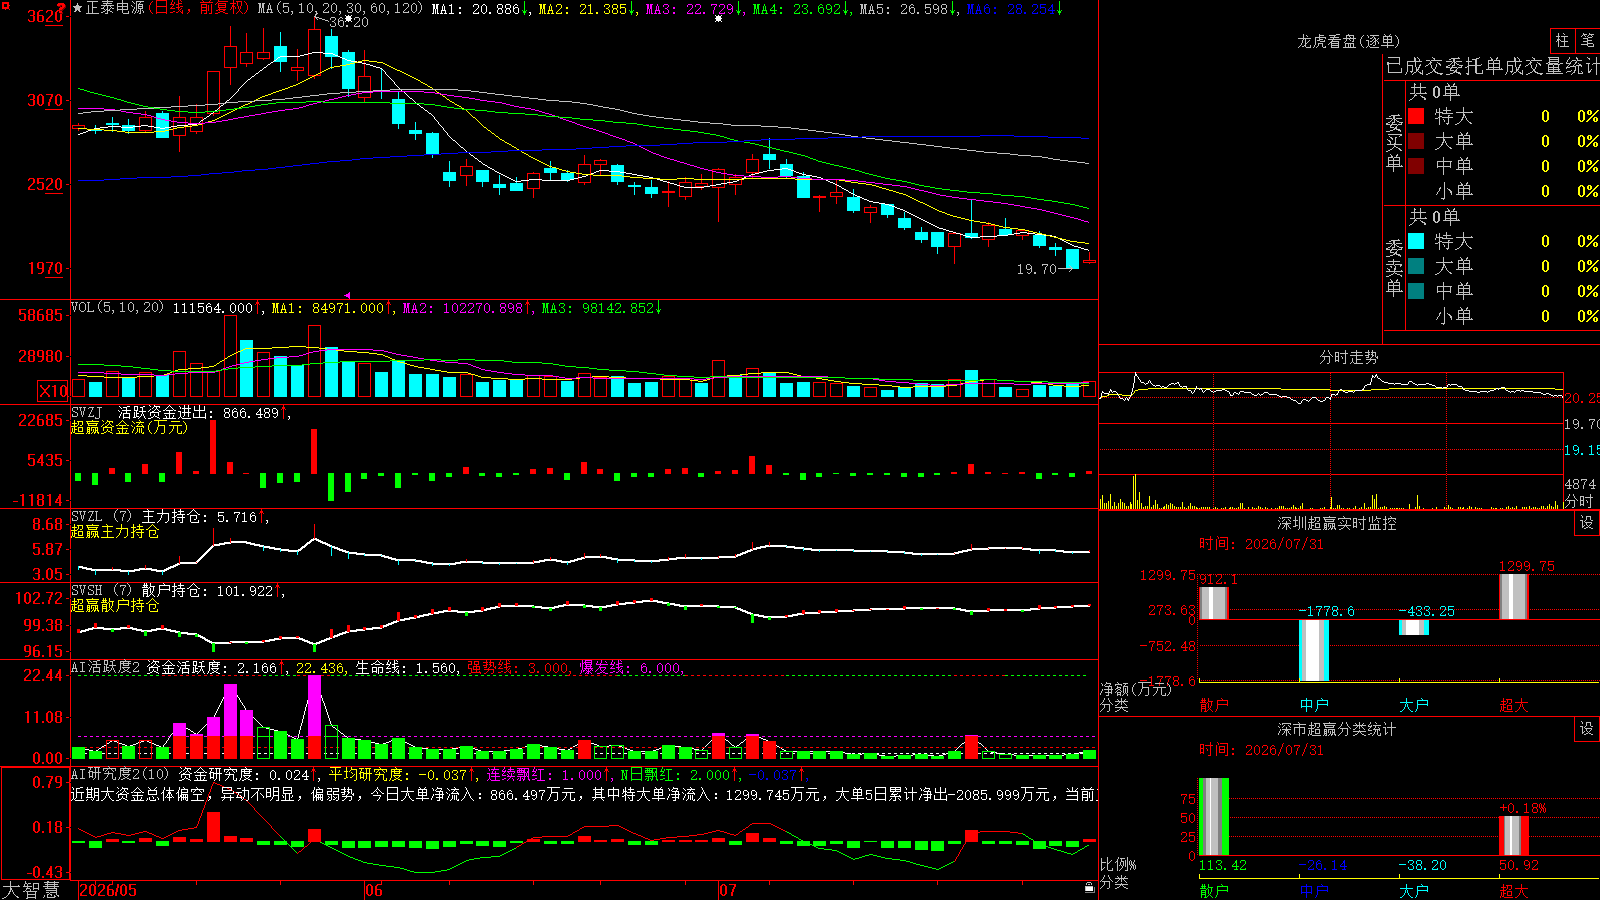
Task: Click the 已成交委托单成交量统计 header
Action: click(1492, 66)
